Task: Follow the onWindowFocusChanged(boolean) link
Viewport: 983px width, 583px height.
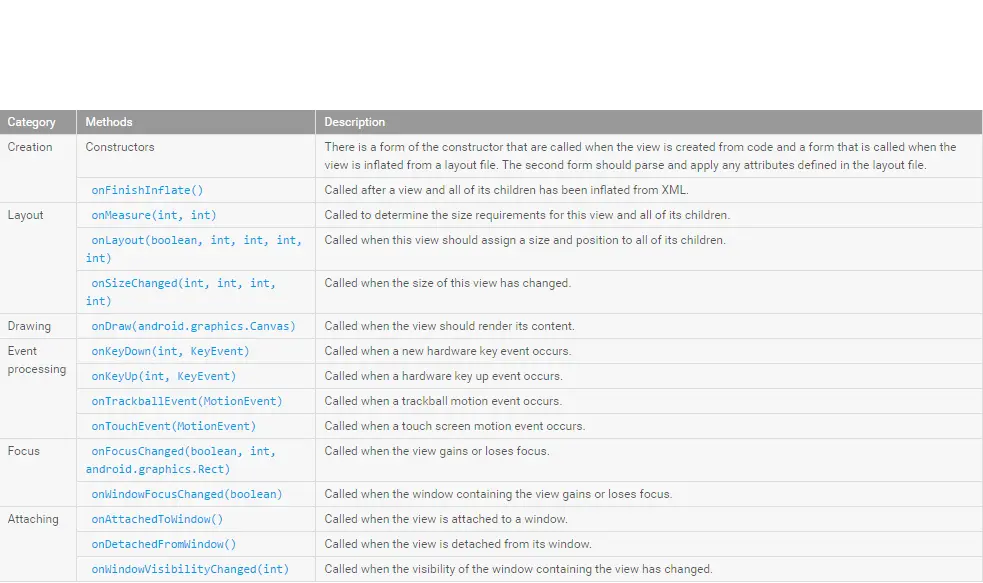Action: tap(187, 494)
